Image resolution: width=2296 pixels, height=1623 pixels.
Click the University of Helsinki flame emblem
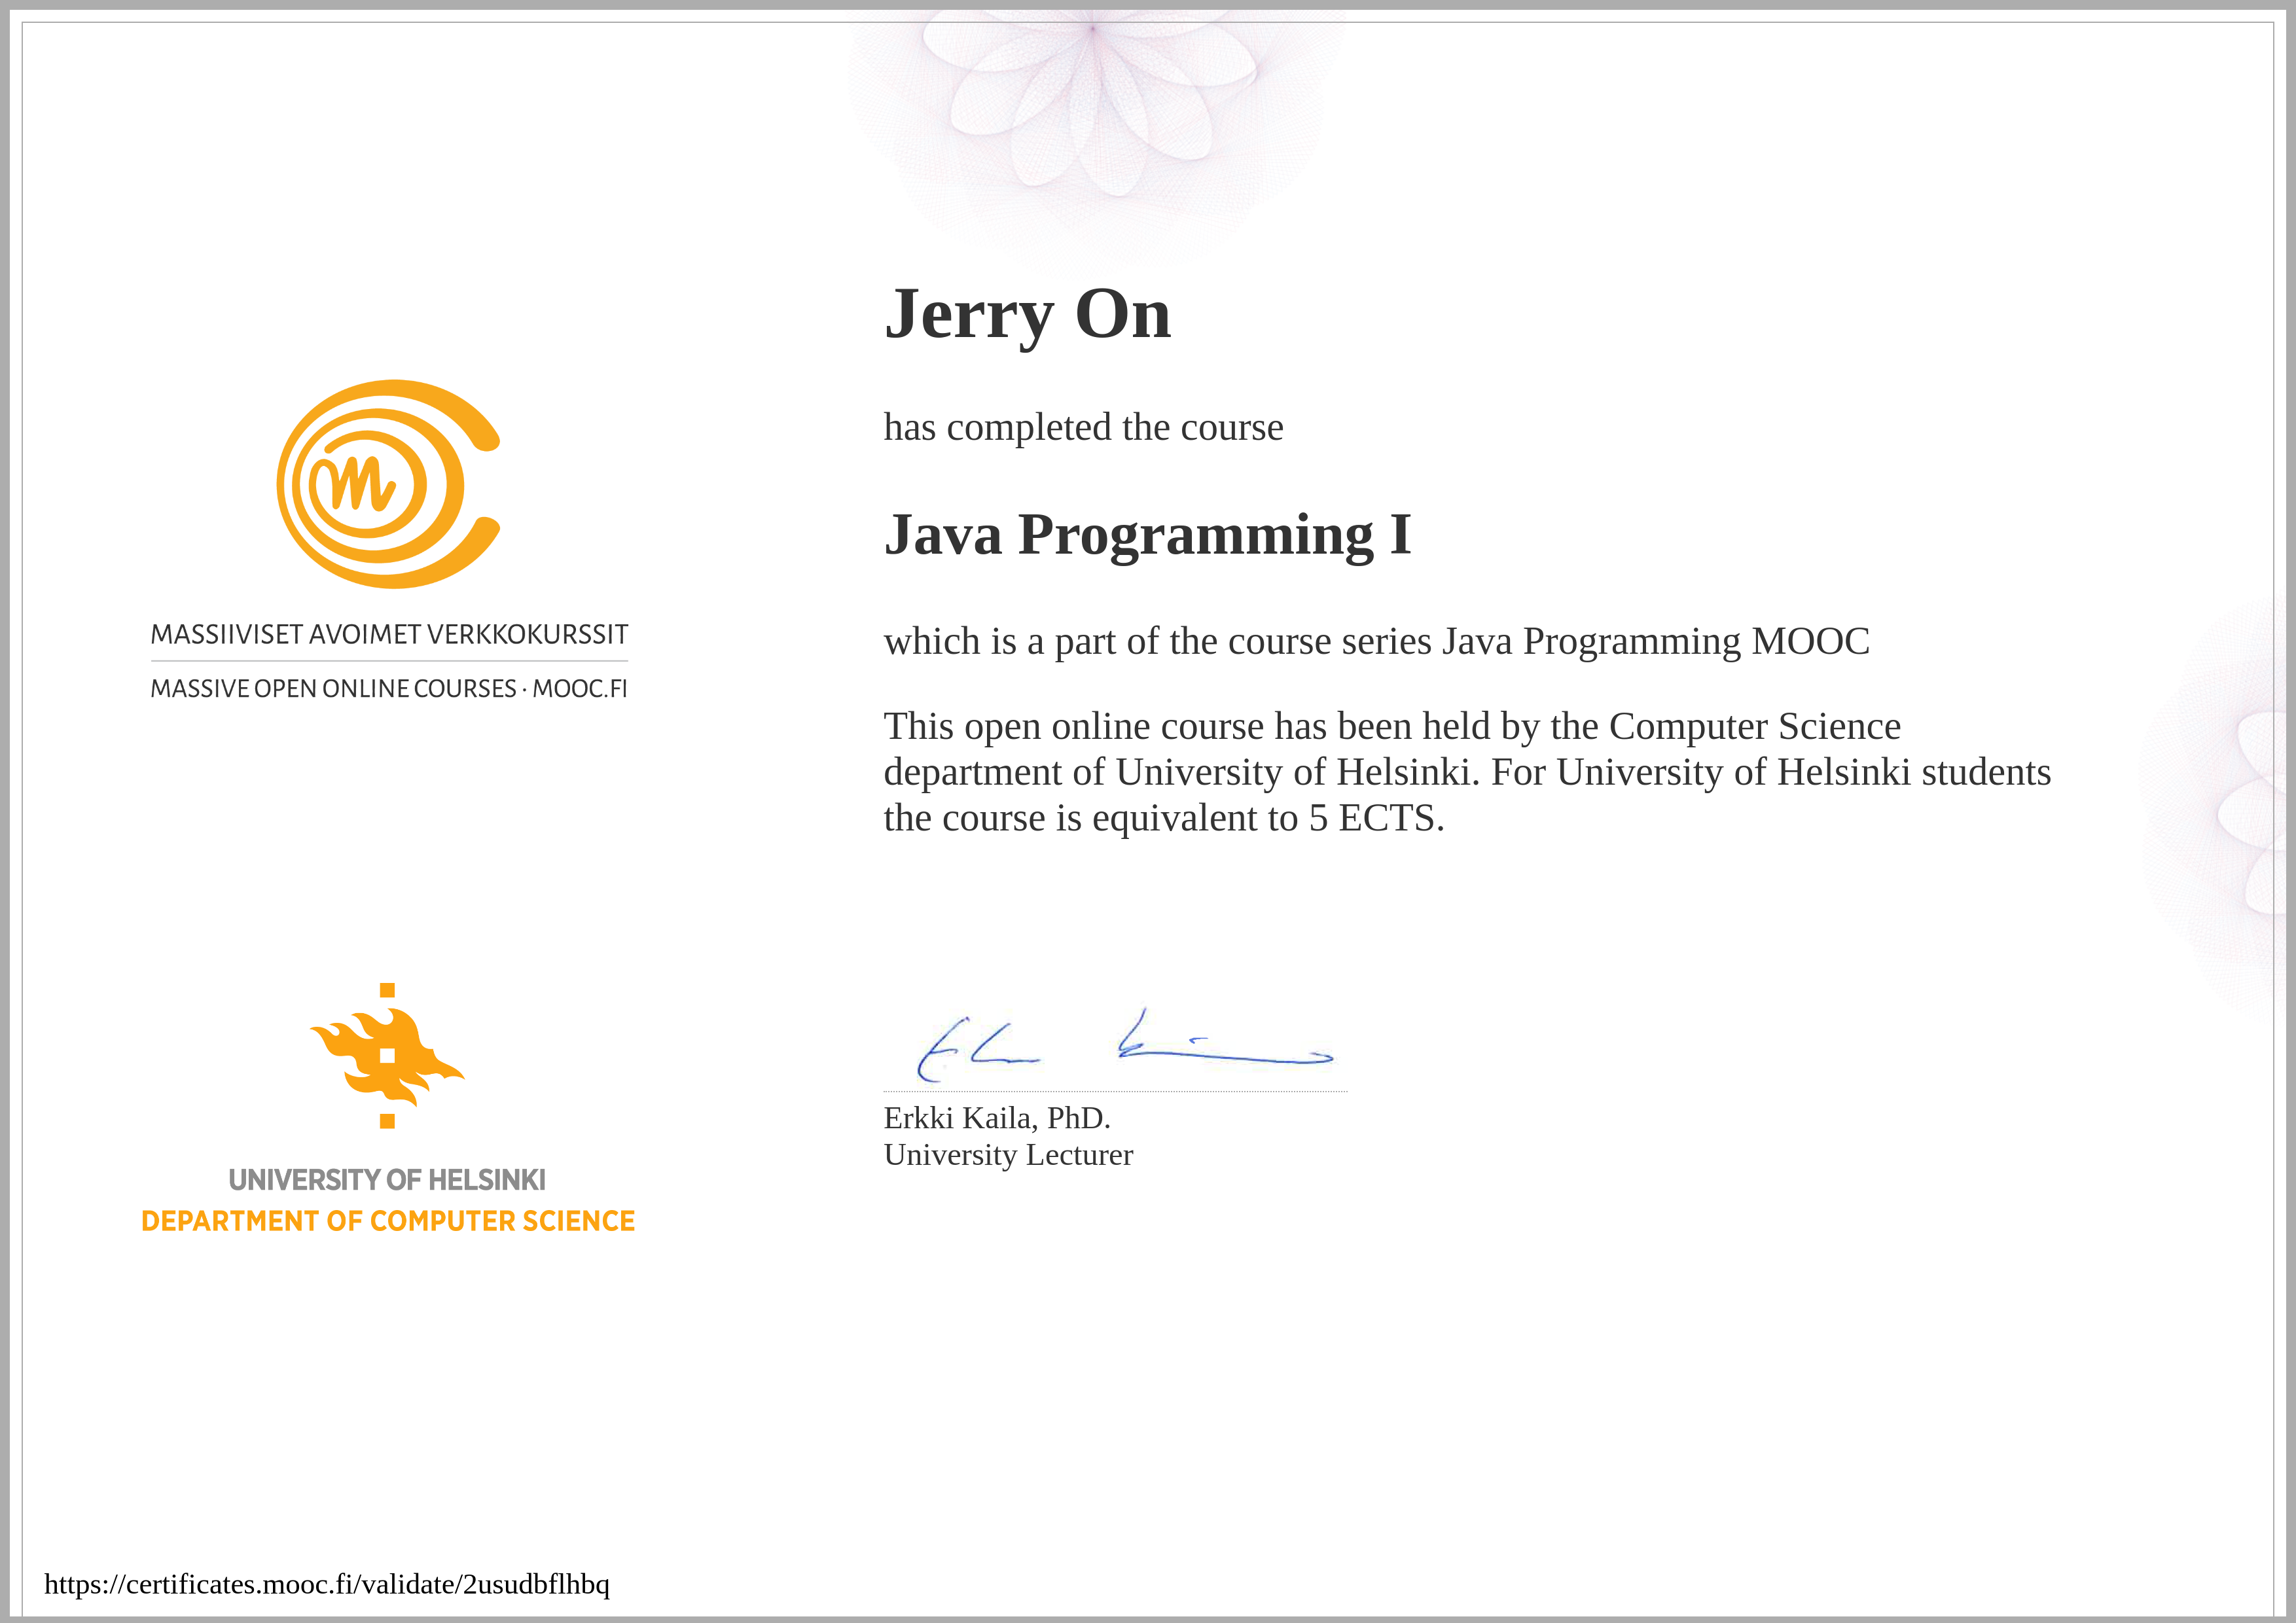(387, 1056)
